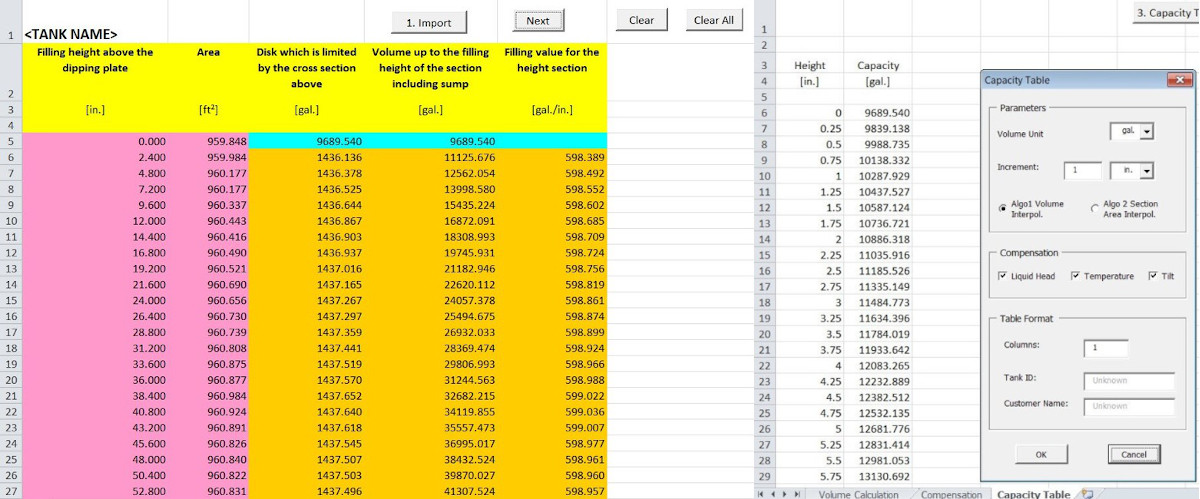This screenshot has width=1200, height=499.
Task: Select the volume cell 41307.524
Action: 431,492
